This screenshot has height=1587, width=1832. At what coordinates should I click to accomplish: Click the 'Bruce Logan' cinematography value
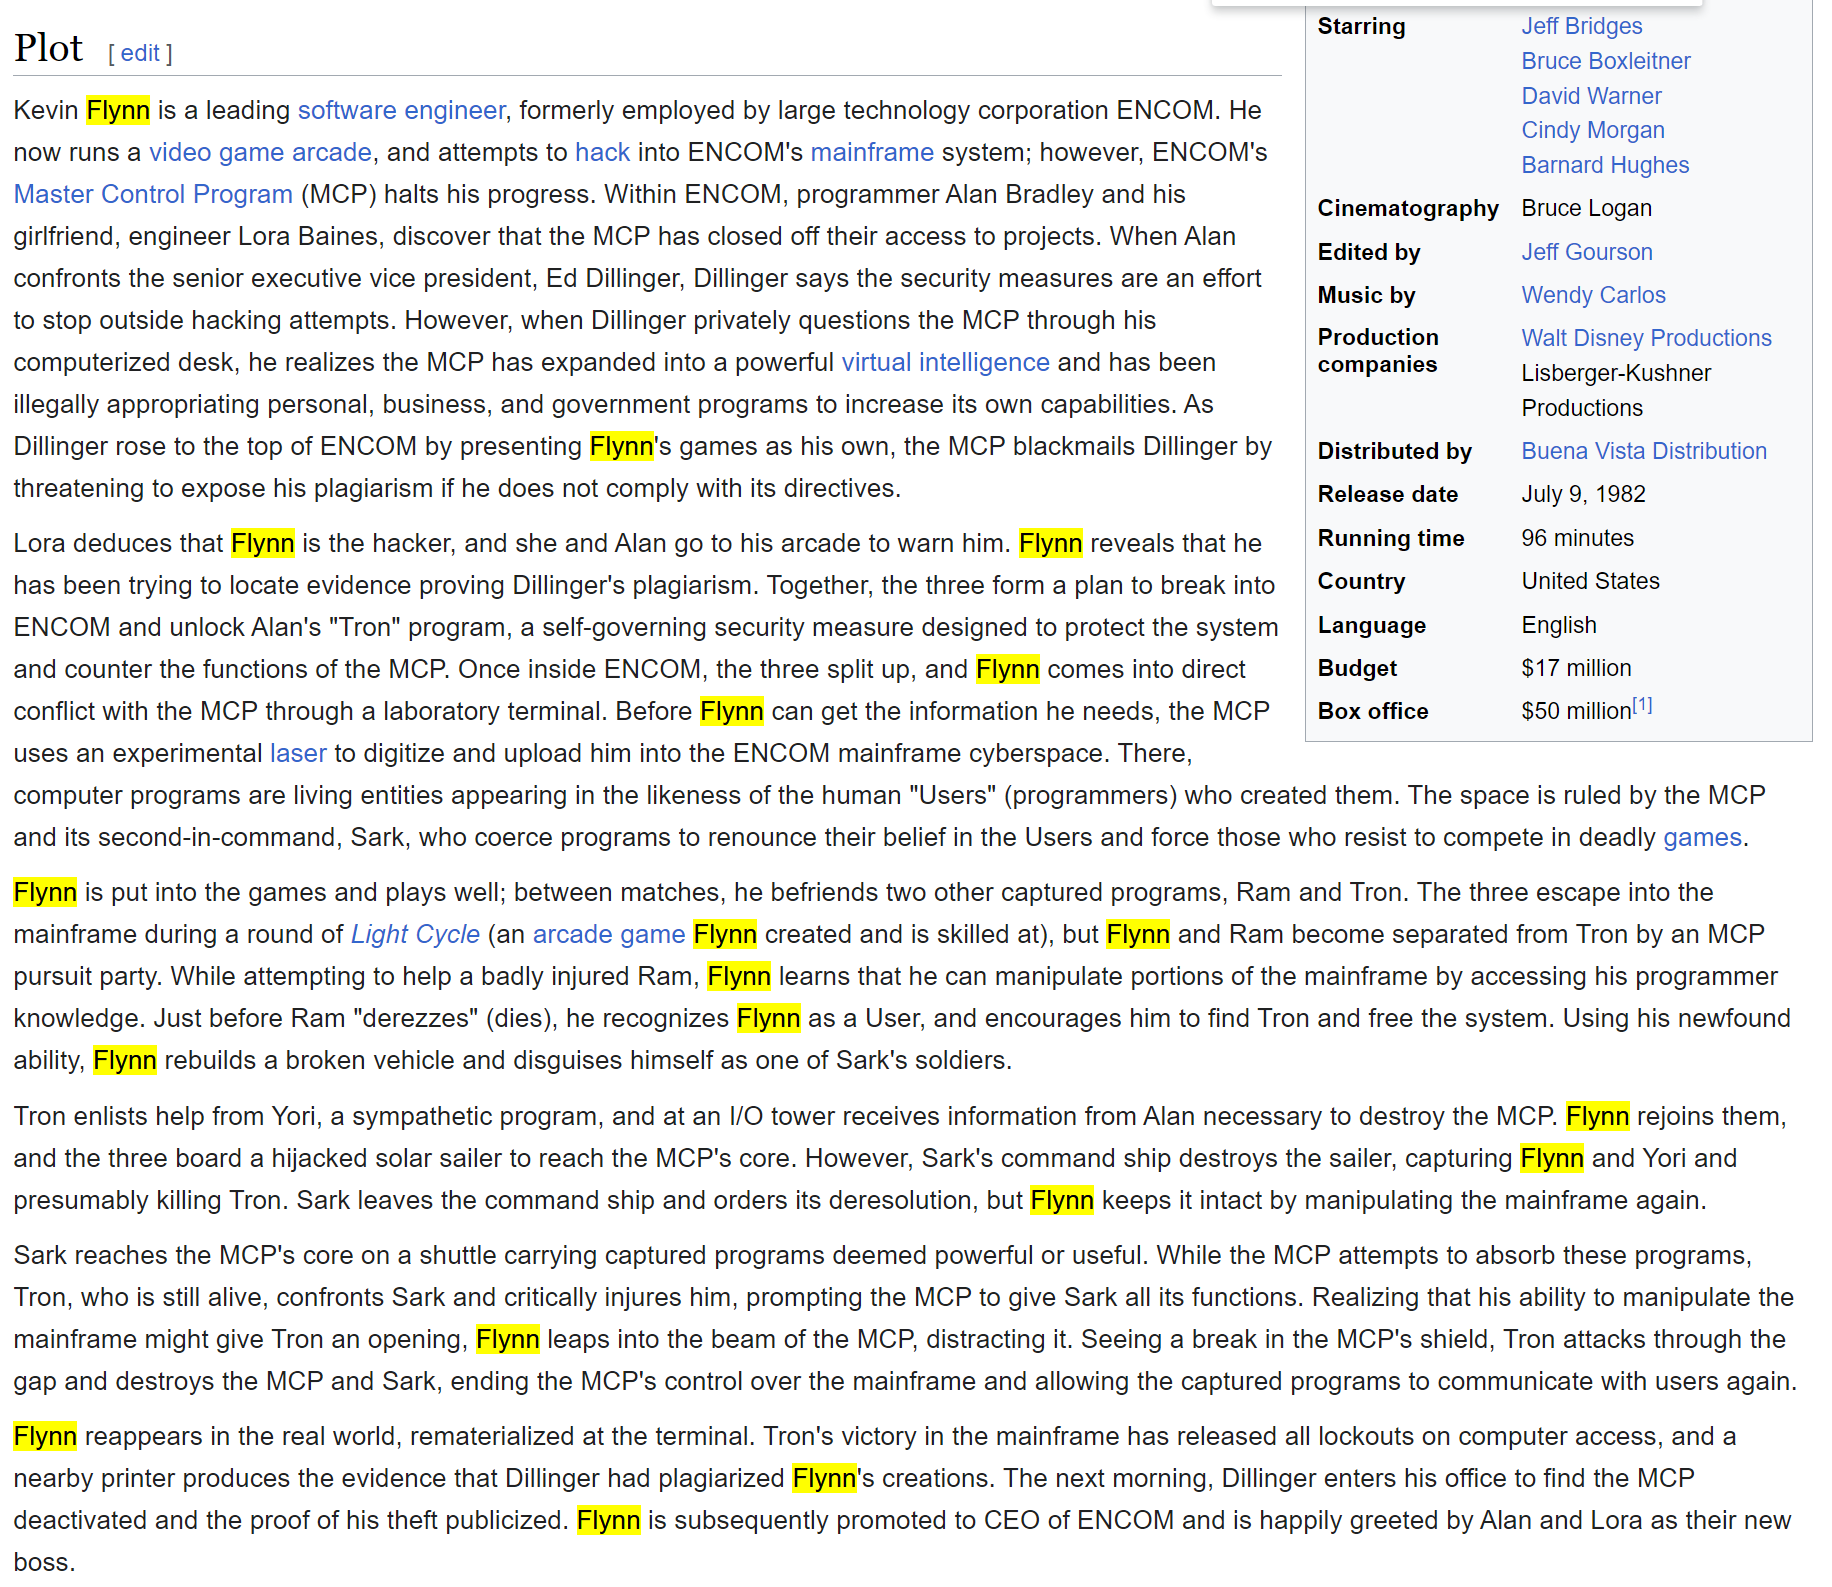pyautogui.click(x=1587, y=208)
